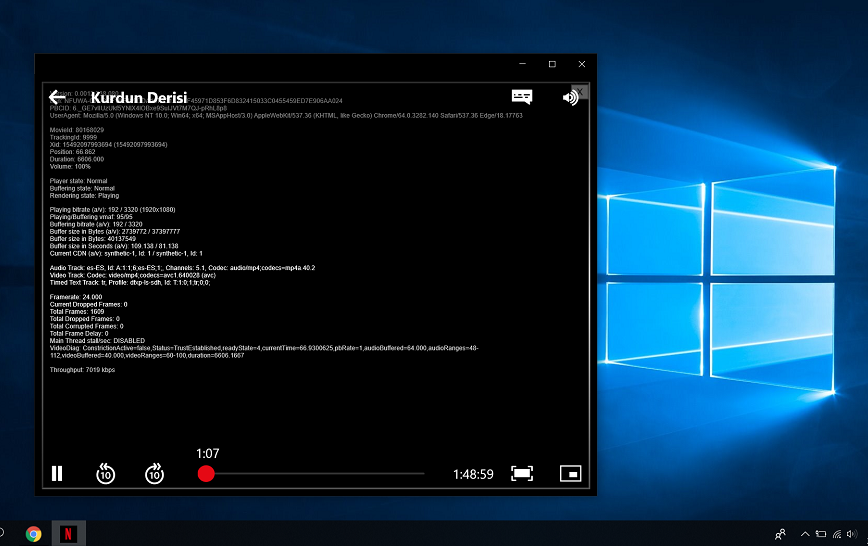Go back using the left arrow icon
The image size is (868, 546).
coord(57,97)
